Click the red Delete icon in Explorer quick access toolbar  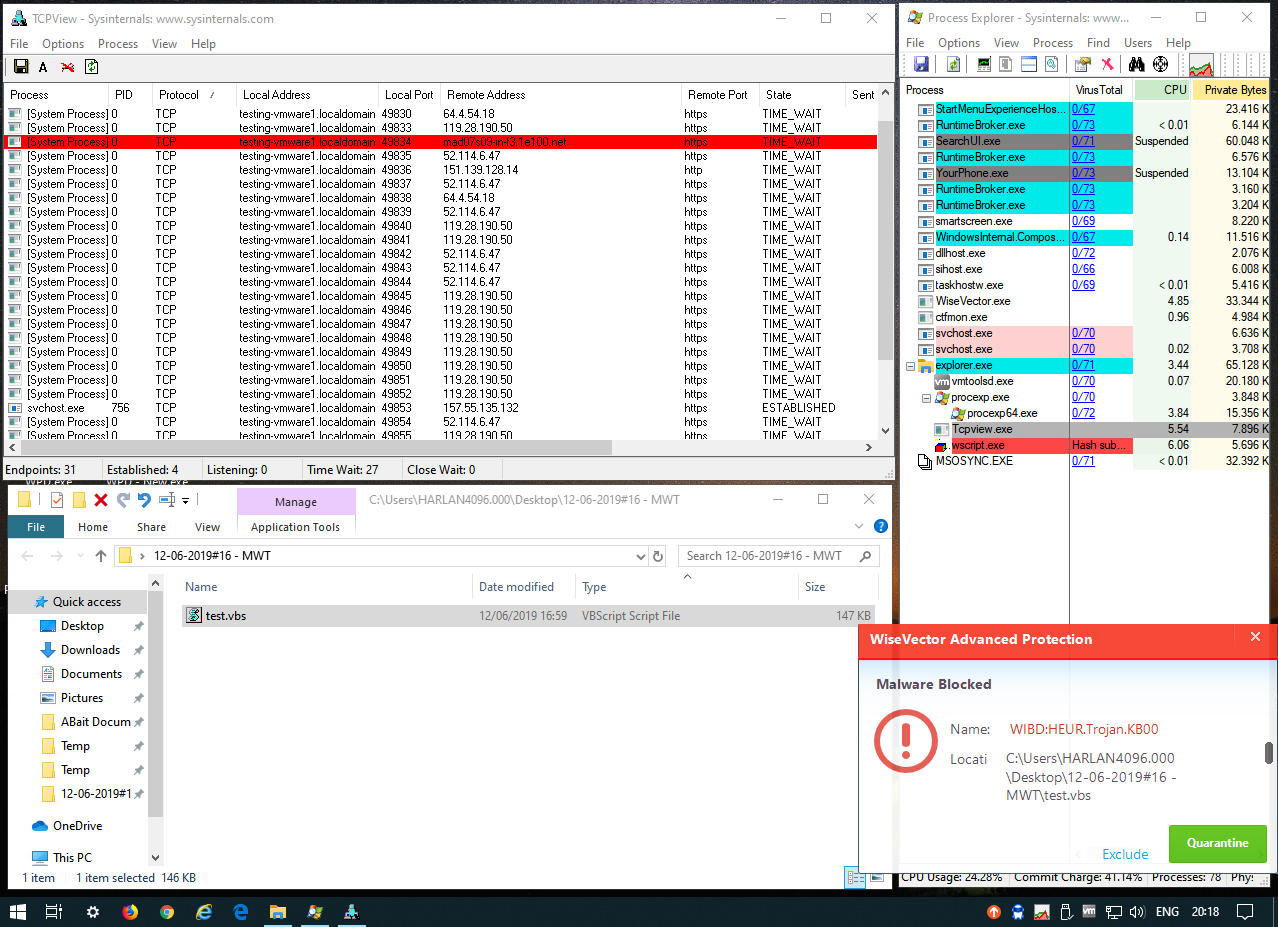click(x=101, y=500)
